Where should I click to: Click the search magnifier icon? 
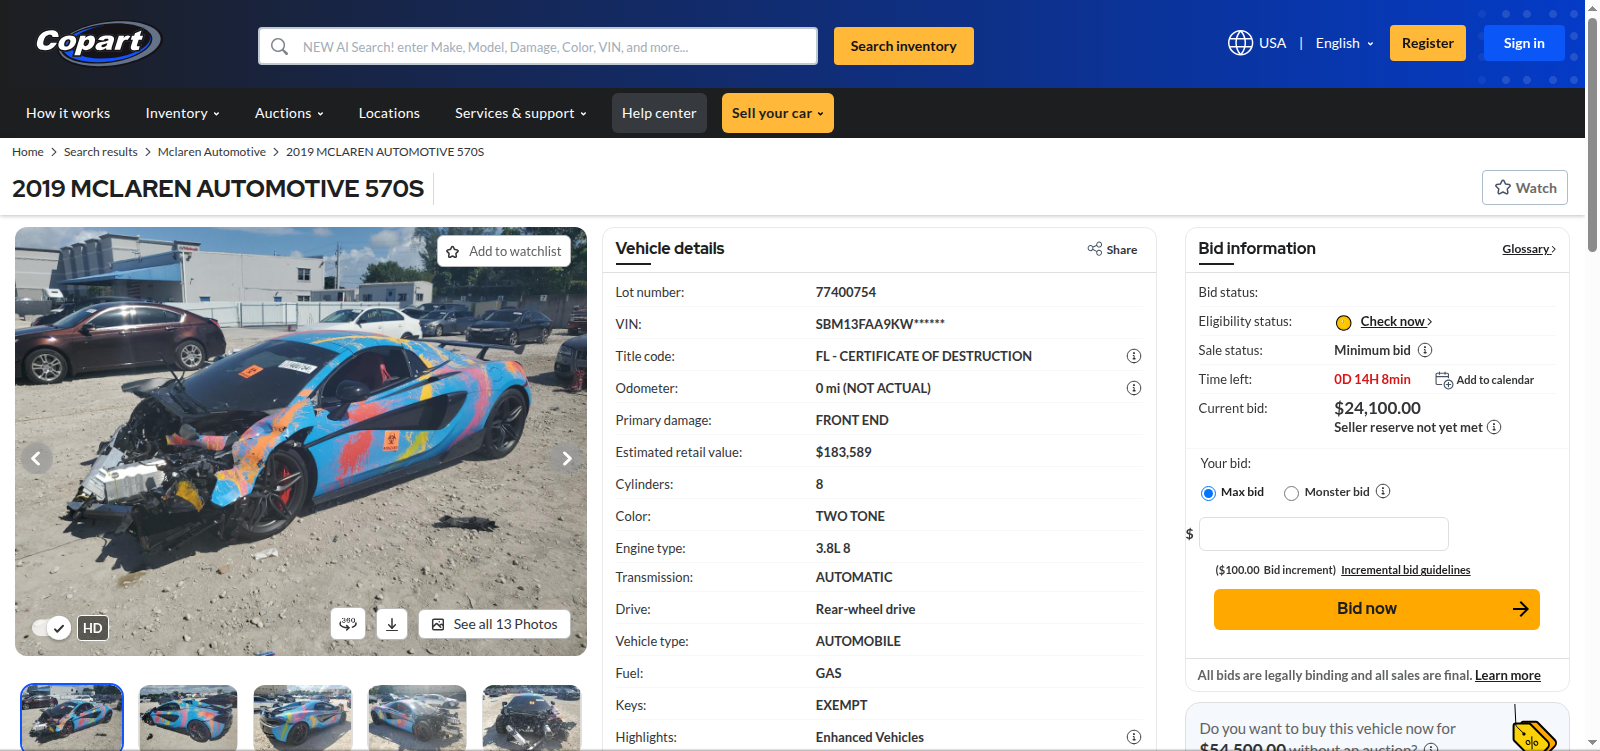coord(280,46)
